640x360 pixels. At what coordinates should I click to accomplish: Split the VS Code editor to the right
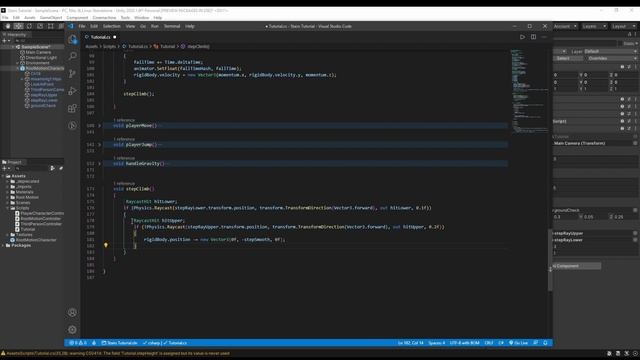point(533,37)
